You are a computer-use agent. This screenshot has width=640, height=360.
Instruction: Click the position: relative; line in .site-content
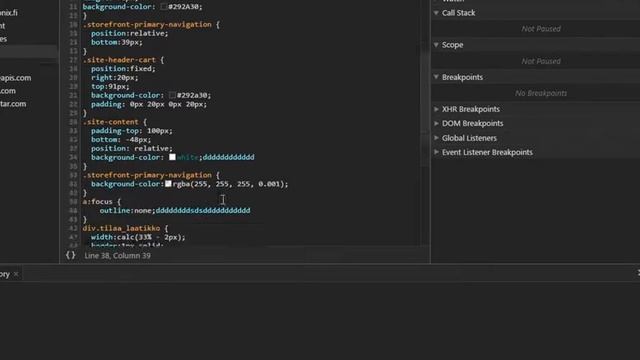(132, 149)
